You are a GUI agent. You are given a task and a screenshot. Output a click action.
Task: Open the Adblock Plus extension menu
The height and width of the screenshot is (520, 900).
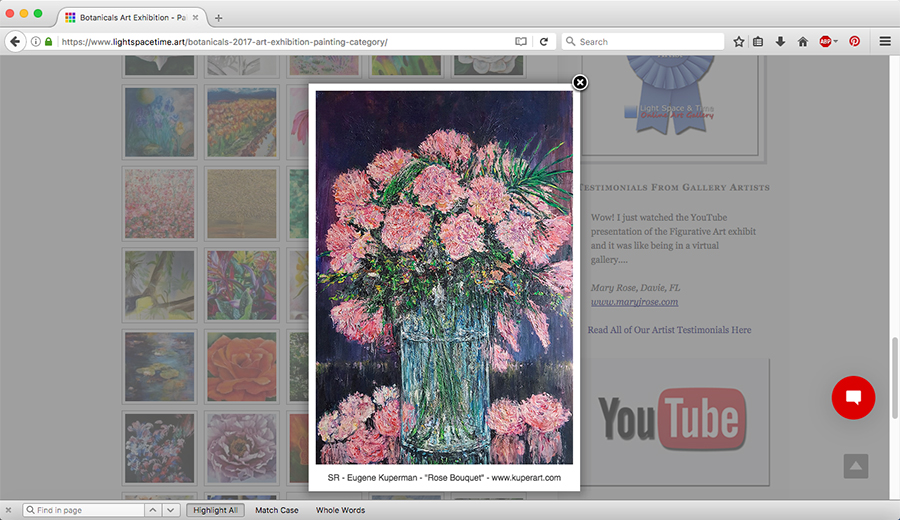click(828, 41)
